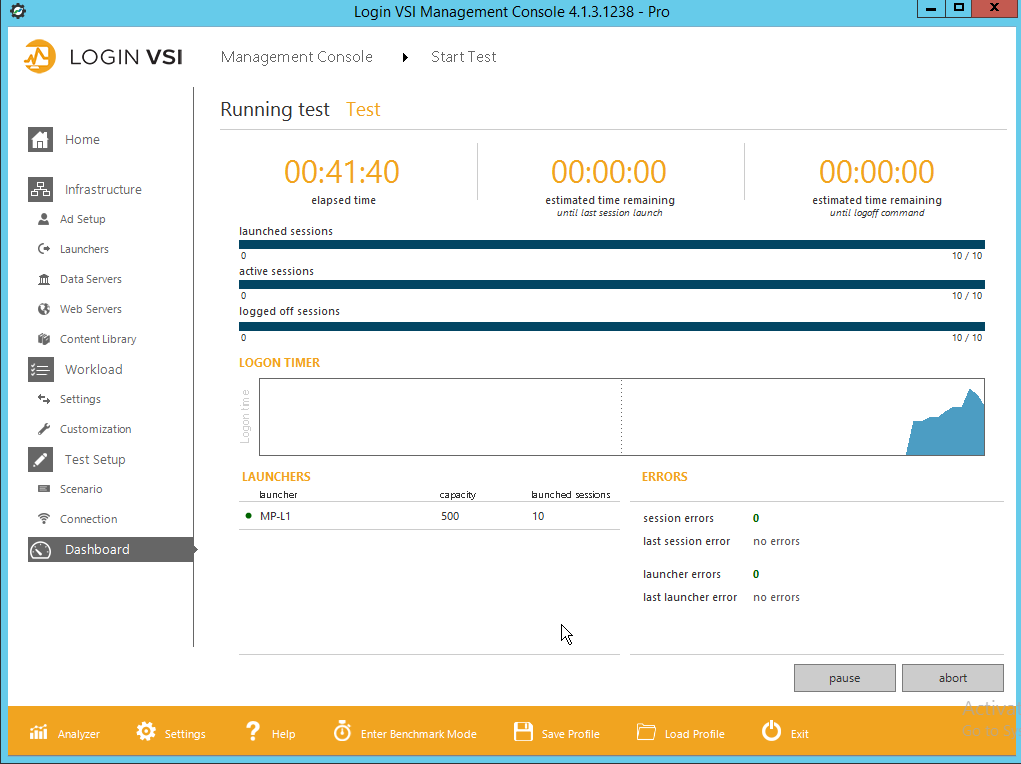Open the Infrastructure section

(x=103, y=190)
